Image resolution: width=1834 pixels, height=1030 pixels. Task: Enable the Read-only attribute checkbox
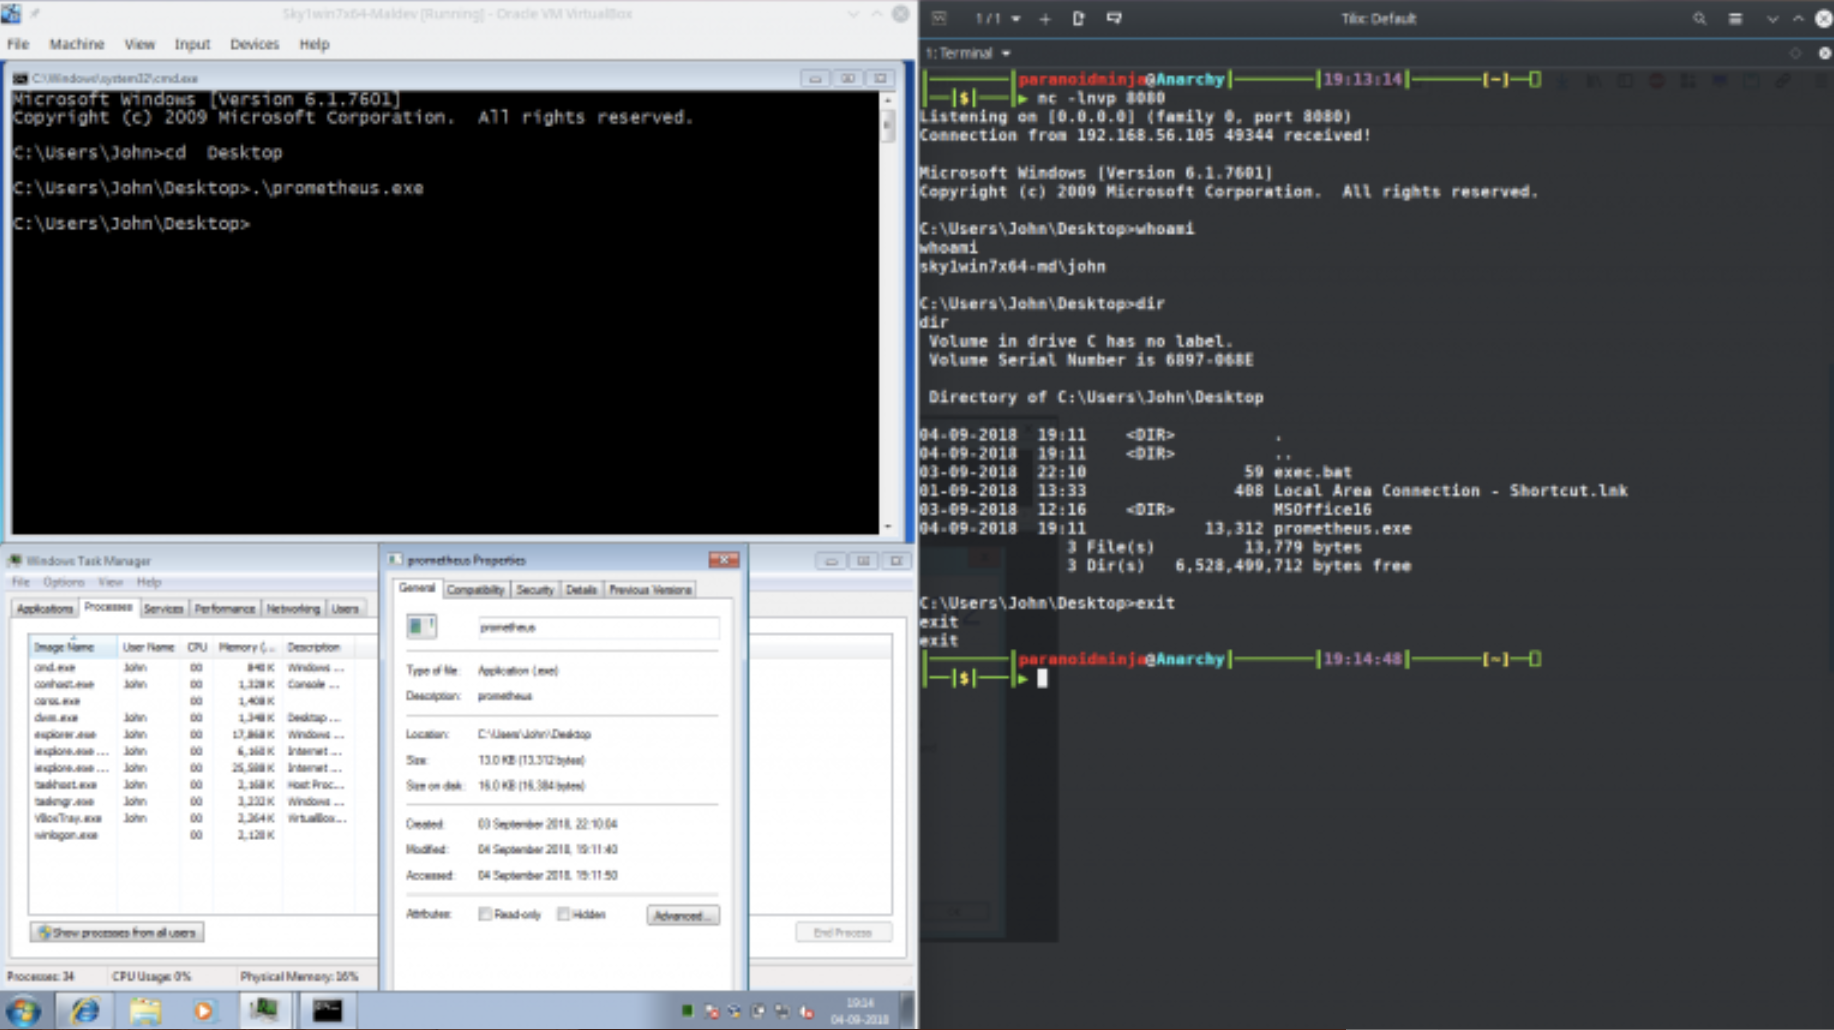[x=485, y=914]
